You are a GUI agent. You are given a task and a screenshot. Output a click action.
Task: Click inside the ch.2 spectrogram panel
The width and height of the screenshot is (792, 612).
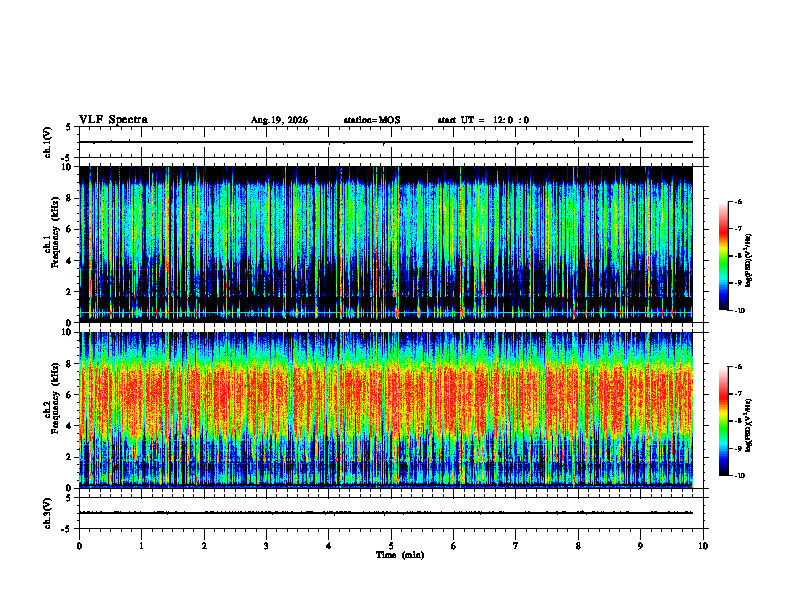tap(386, 410)
